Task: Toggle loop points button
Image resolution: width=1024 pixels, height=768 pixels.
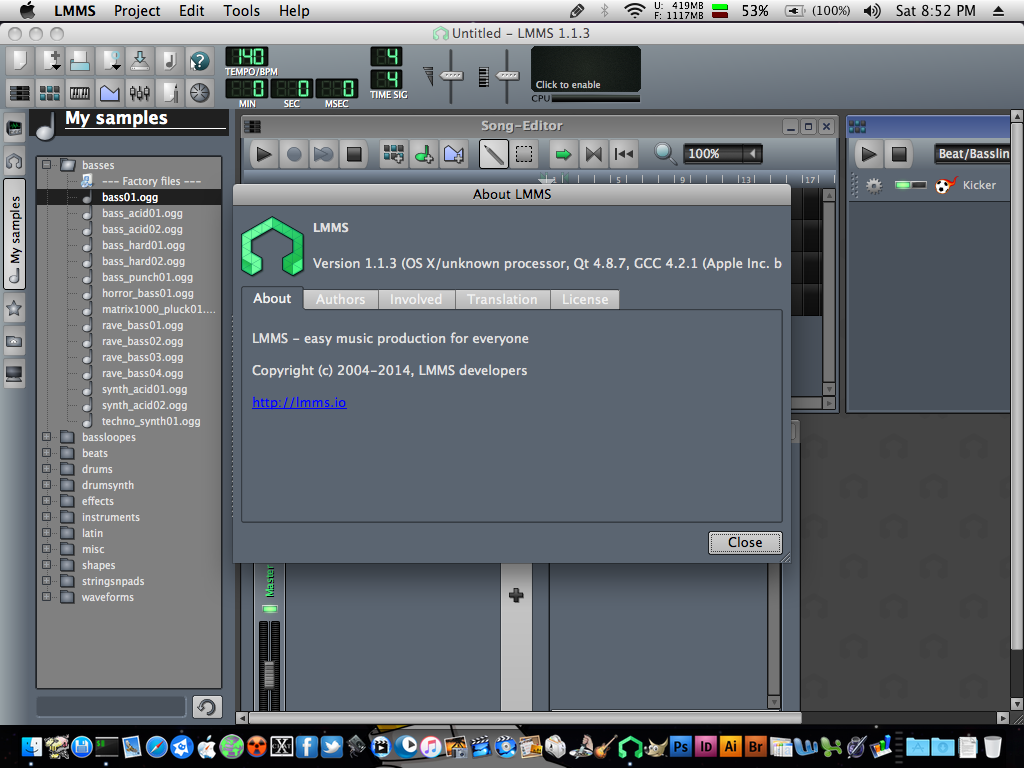Action: pos(594,154)
